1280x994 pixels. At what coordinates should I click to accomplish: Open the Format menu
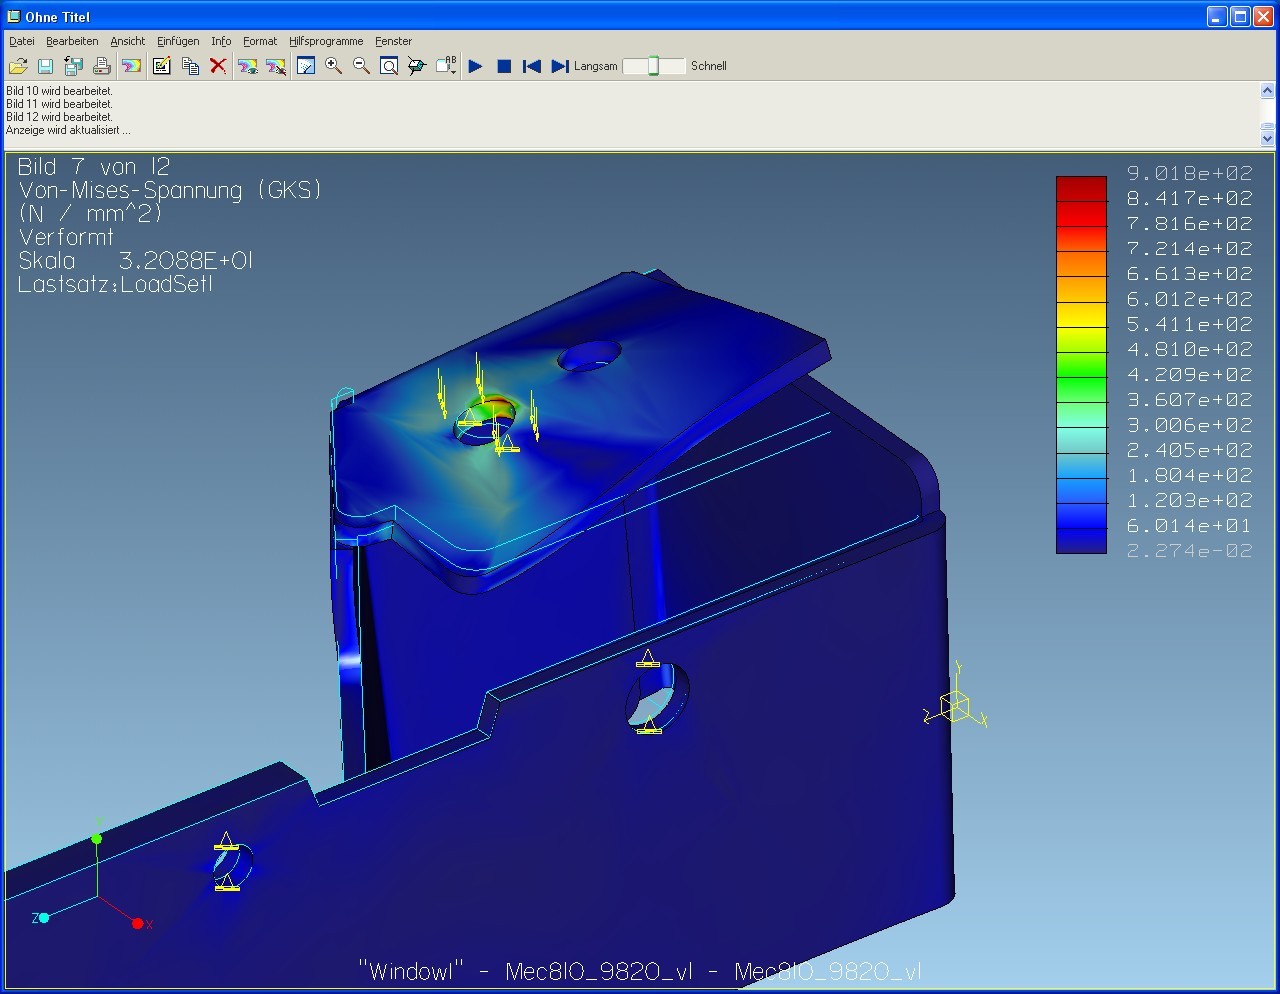pos(260,41)
